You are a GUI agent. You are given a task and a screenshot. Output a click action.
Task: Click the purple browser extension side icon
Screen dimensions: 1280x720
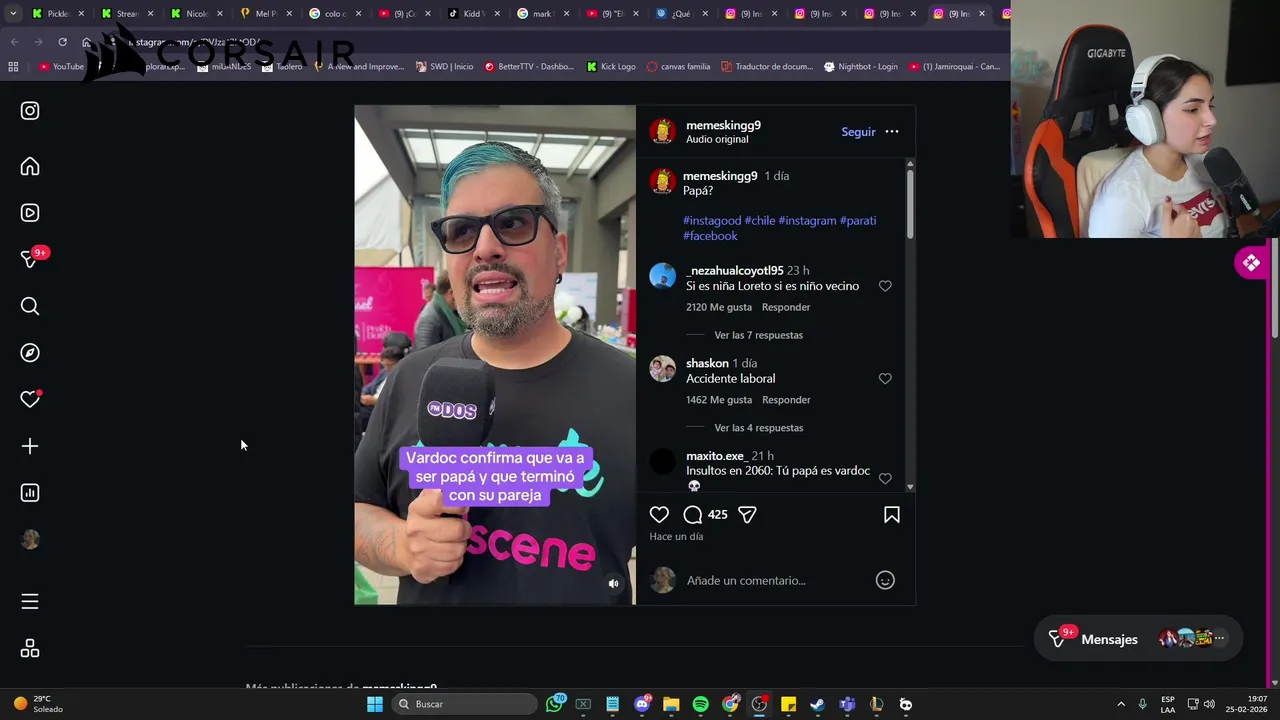pyautogui.click(x=1251, y=263)
